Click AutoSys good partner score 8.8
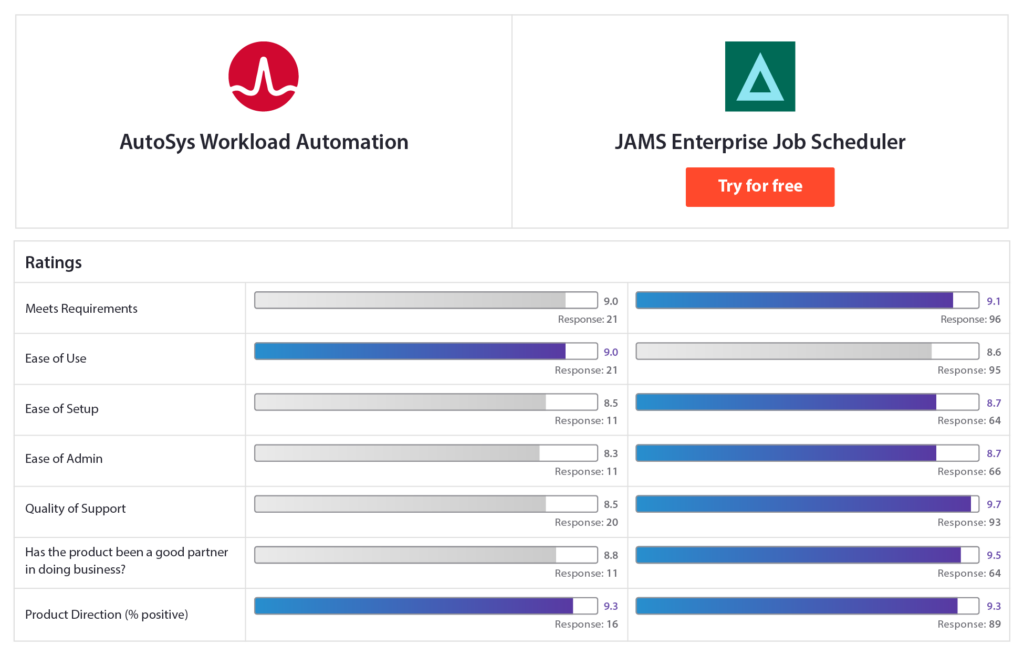The width and height of the screenshot is (1024, 656). (611, 555)
